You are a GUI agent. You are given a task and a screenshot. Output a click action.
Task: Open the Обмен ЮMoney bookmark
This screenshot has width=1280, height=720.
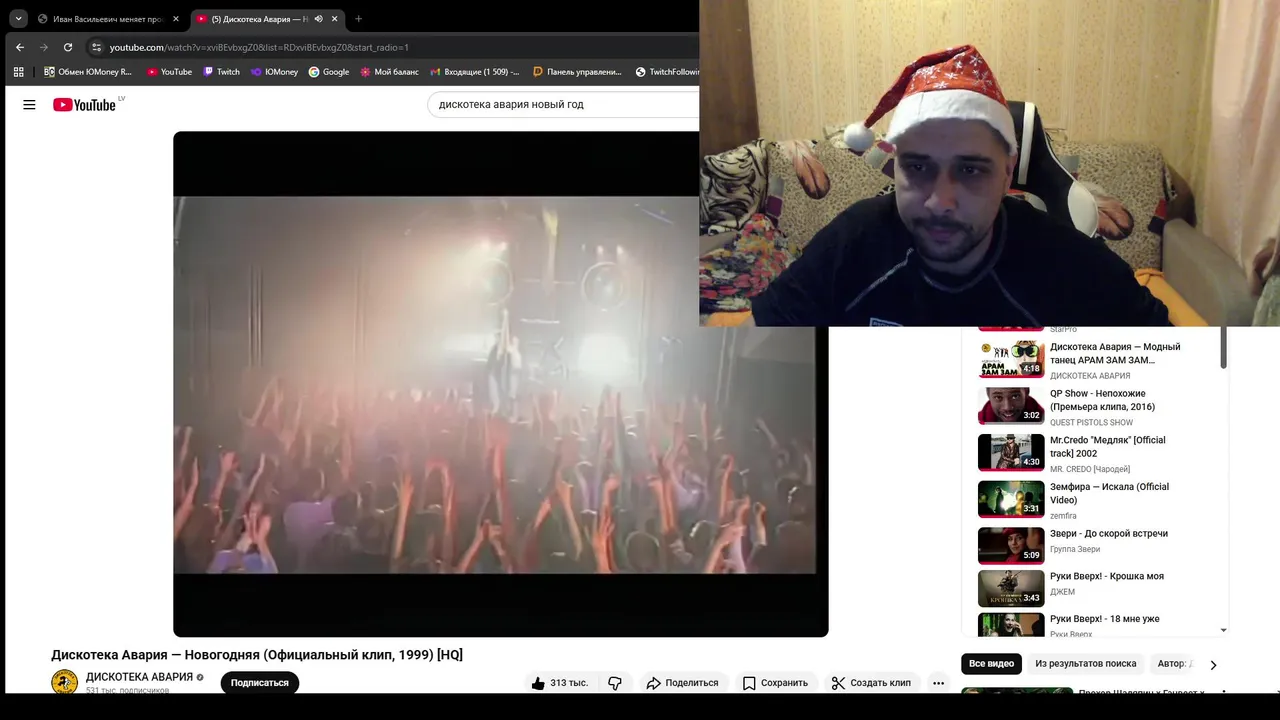88,72
